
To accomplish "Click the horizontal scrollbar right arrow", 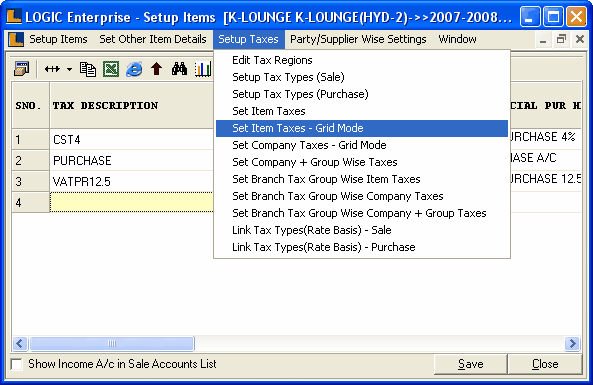I will (x=572, y=343).
